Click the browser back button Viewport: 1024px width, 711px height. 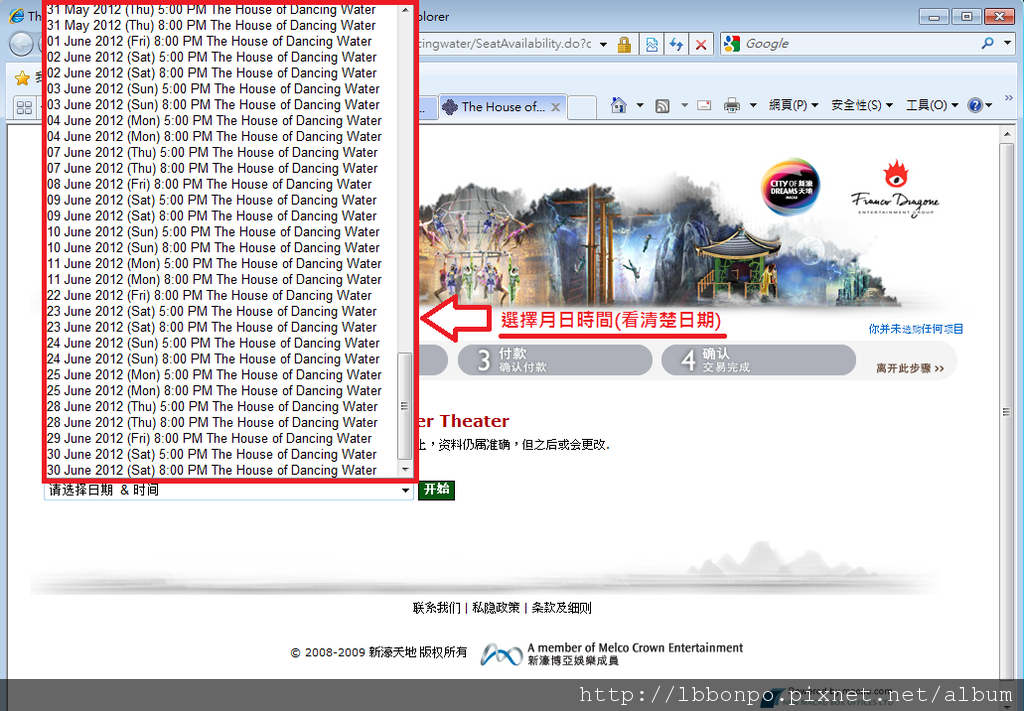(x=22, y=44)
